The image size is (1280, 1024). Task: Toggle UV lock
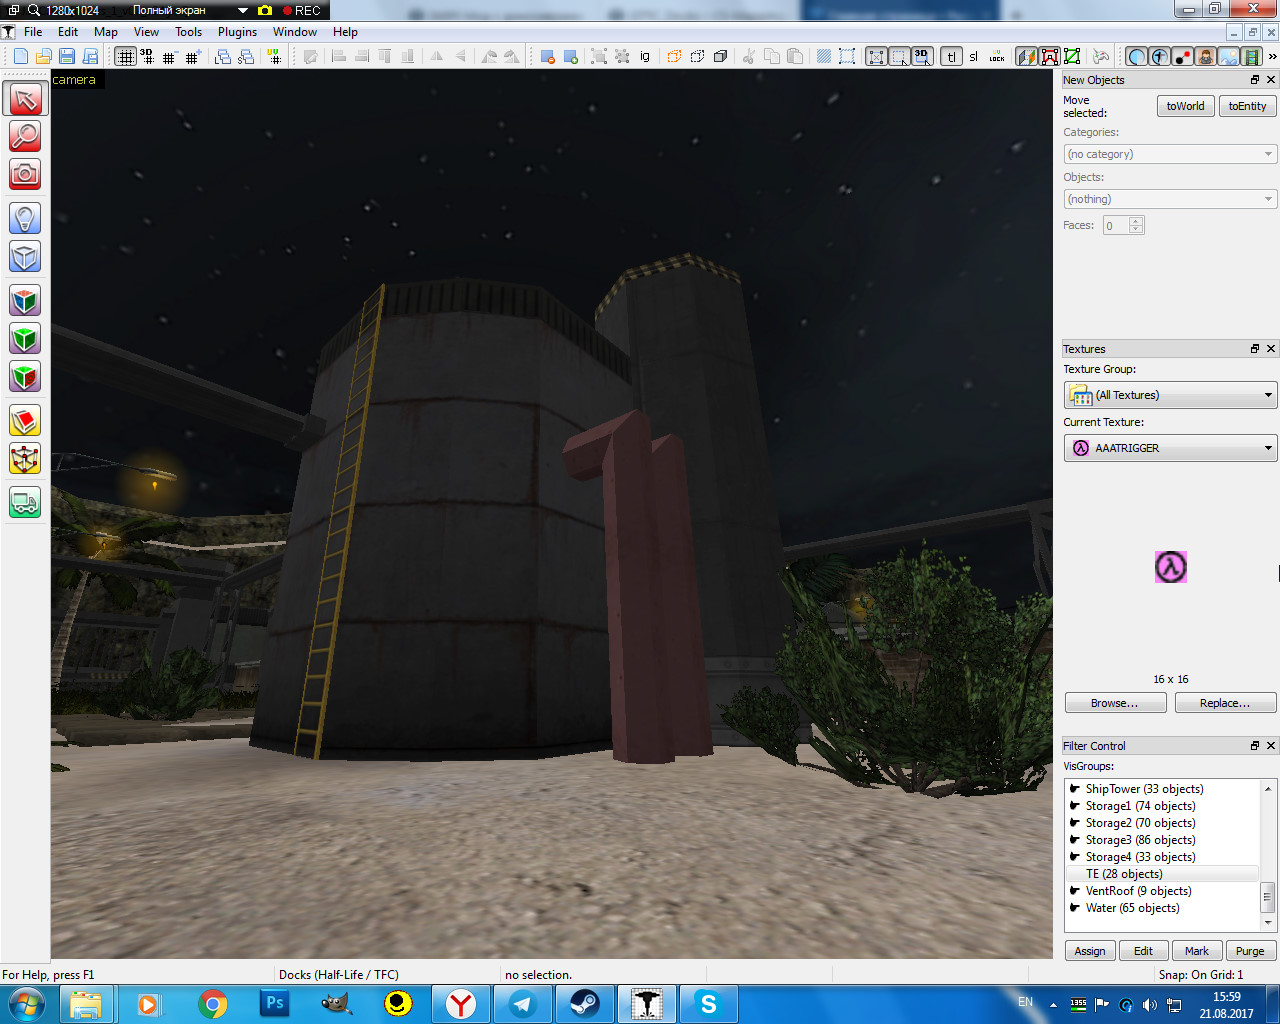coord(997,56)
